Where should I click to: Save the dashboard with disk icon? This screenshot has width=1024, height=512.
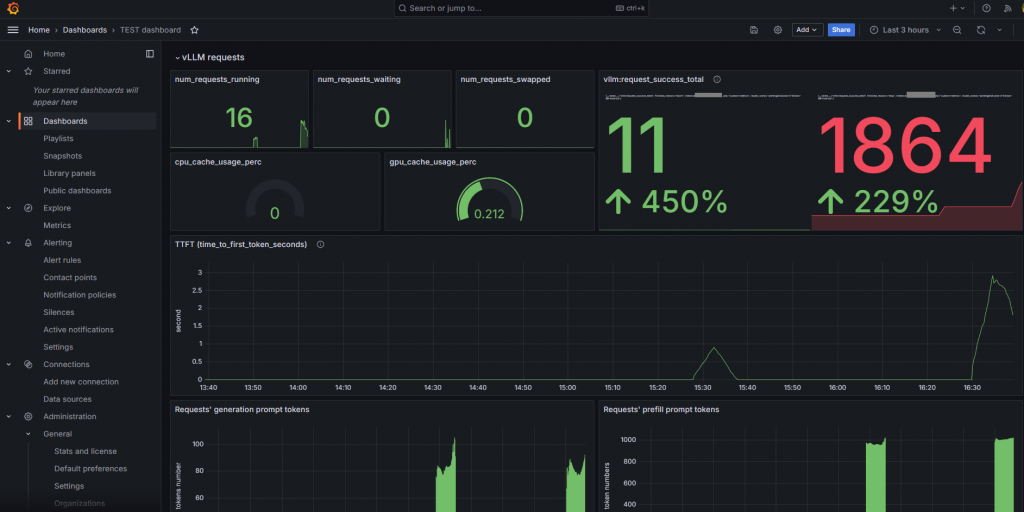click(754, 30)
